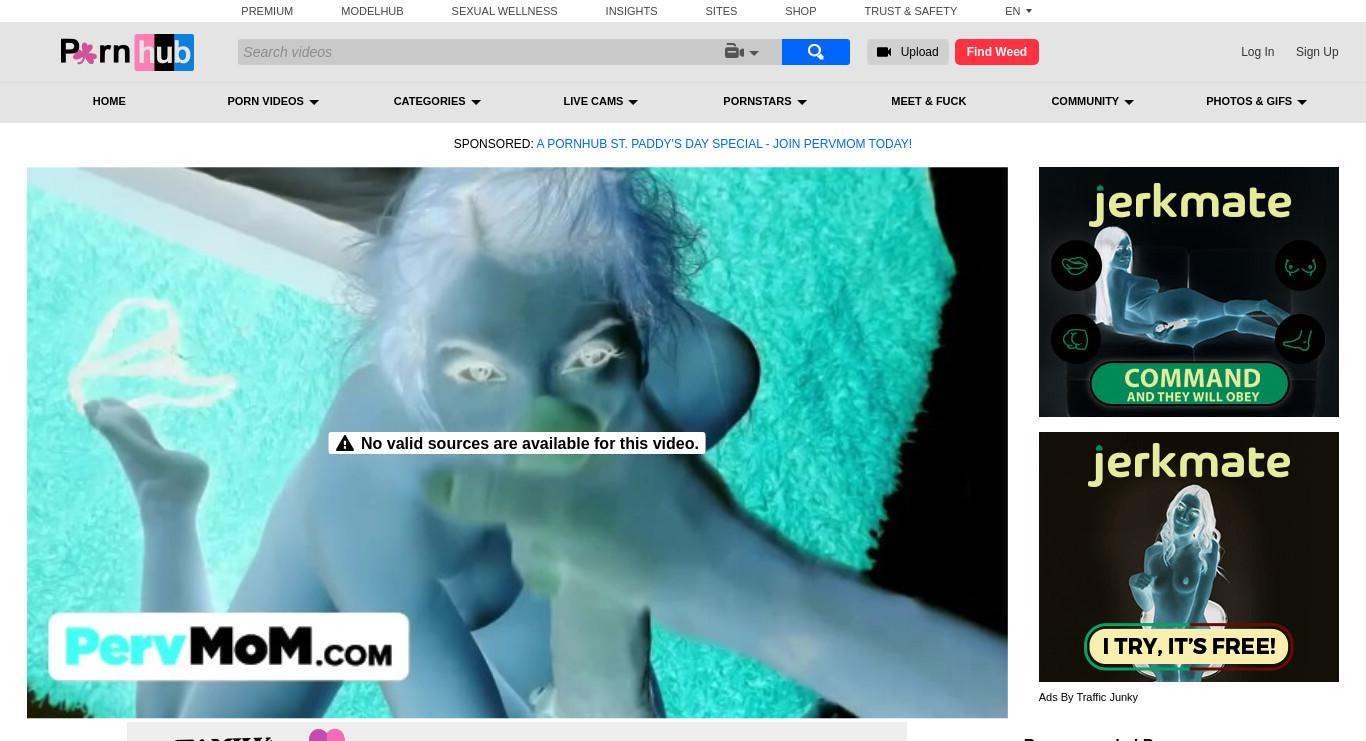Open the Log In link
The height and width of the screenshot is (741, 1366).
1257,52
